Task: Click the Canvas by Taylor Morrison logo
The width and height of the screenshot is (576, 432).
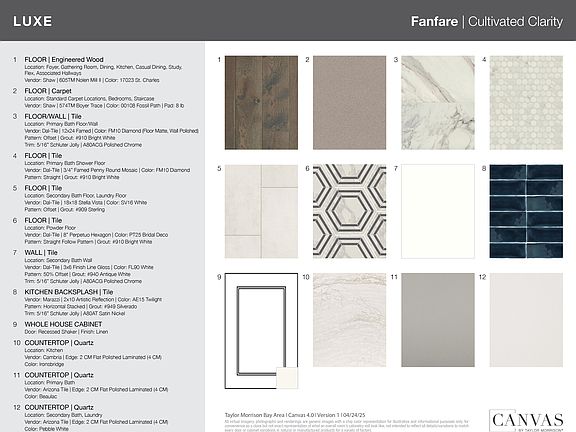Action: coord(528,420)
